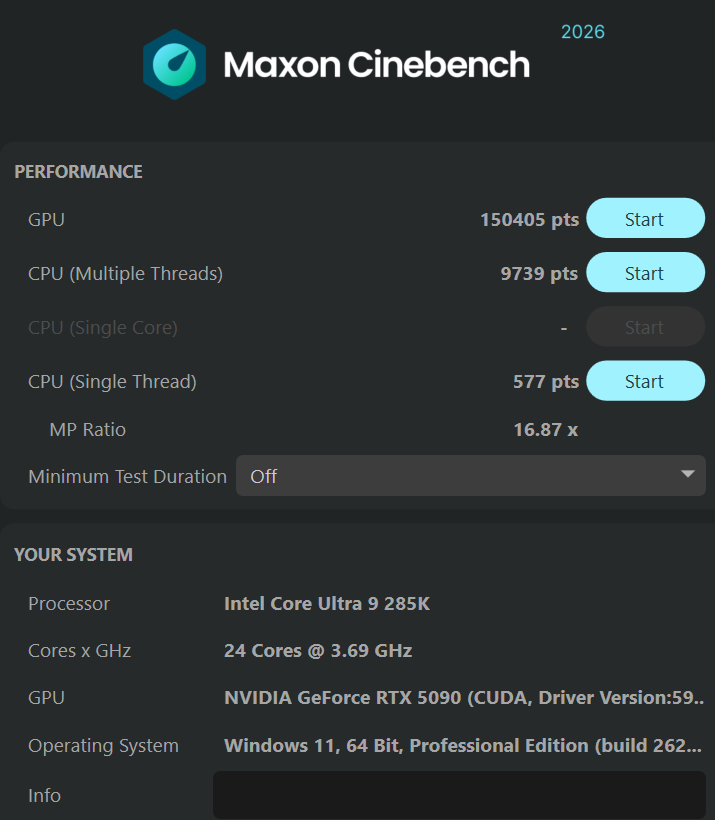Select the GPU score of 150405 pts
Image resolution: width=715 pixels, height=820 pixels.
tap(529, 219)
